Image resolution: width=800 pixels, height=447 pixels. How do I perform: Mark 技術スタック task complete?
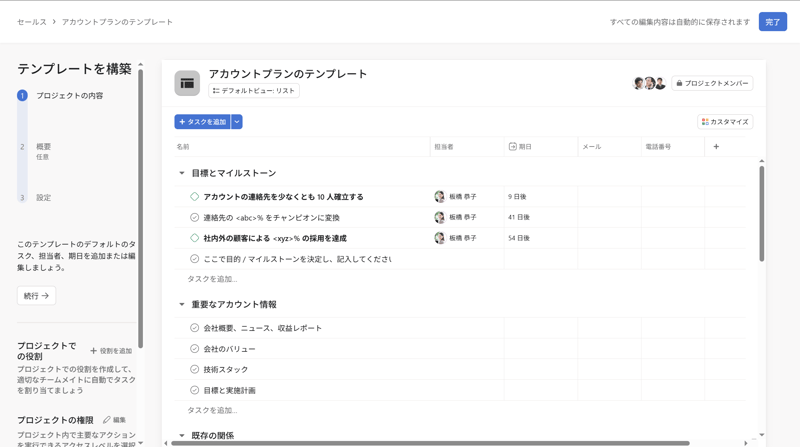(194, 369)
